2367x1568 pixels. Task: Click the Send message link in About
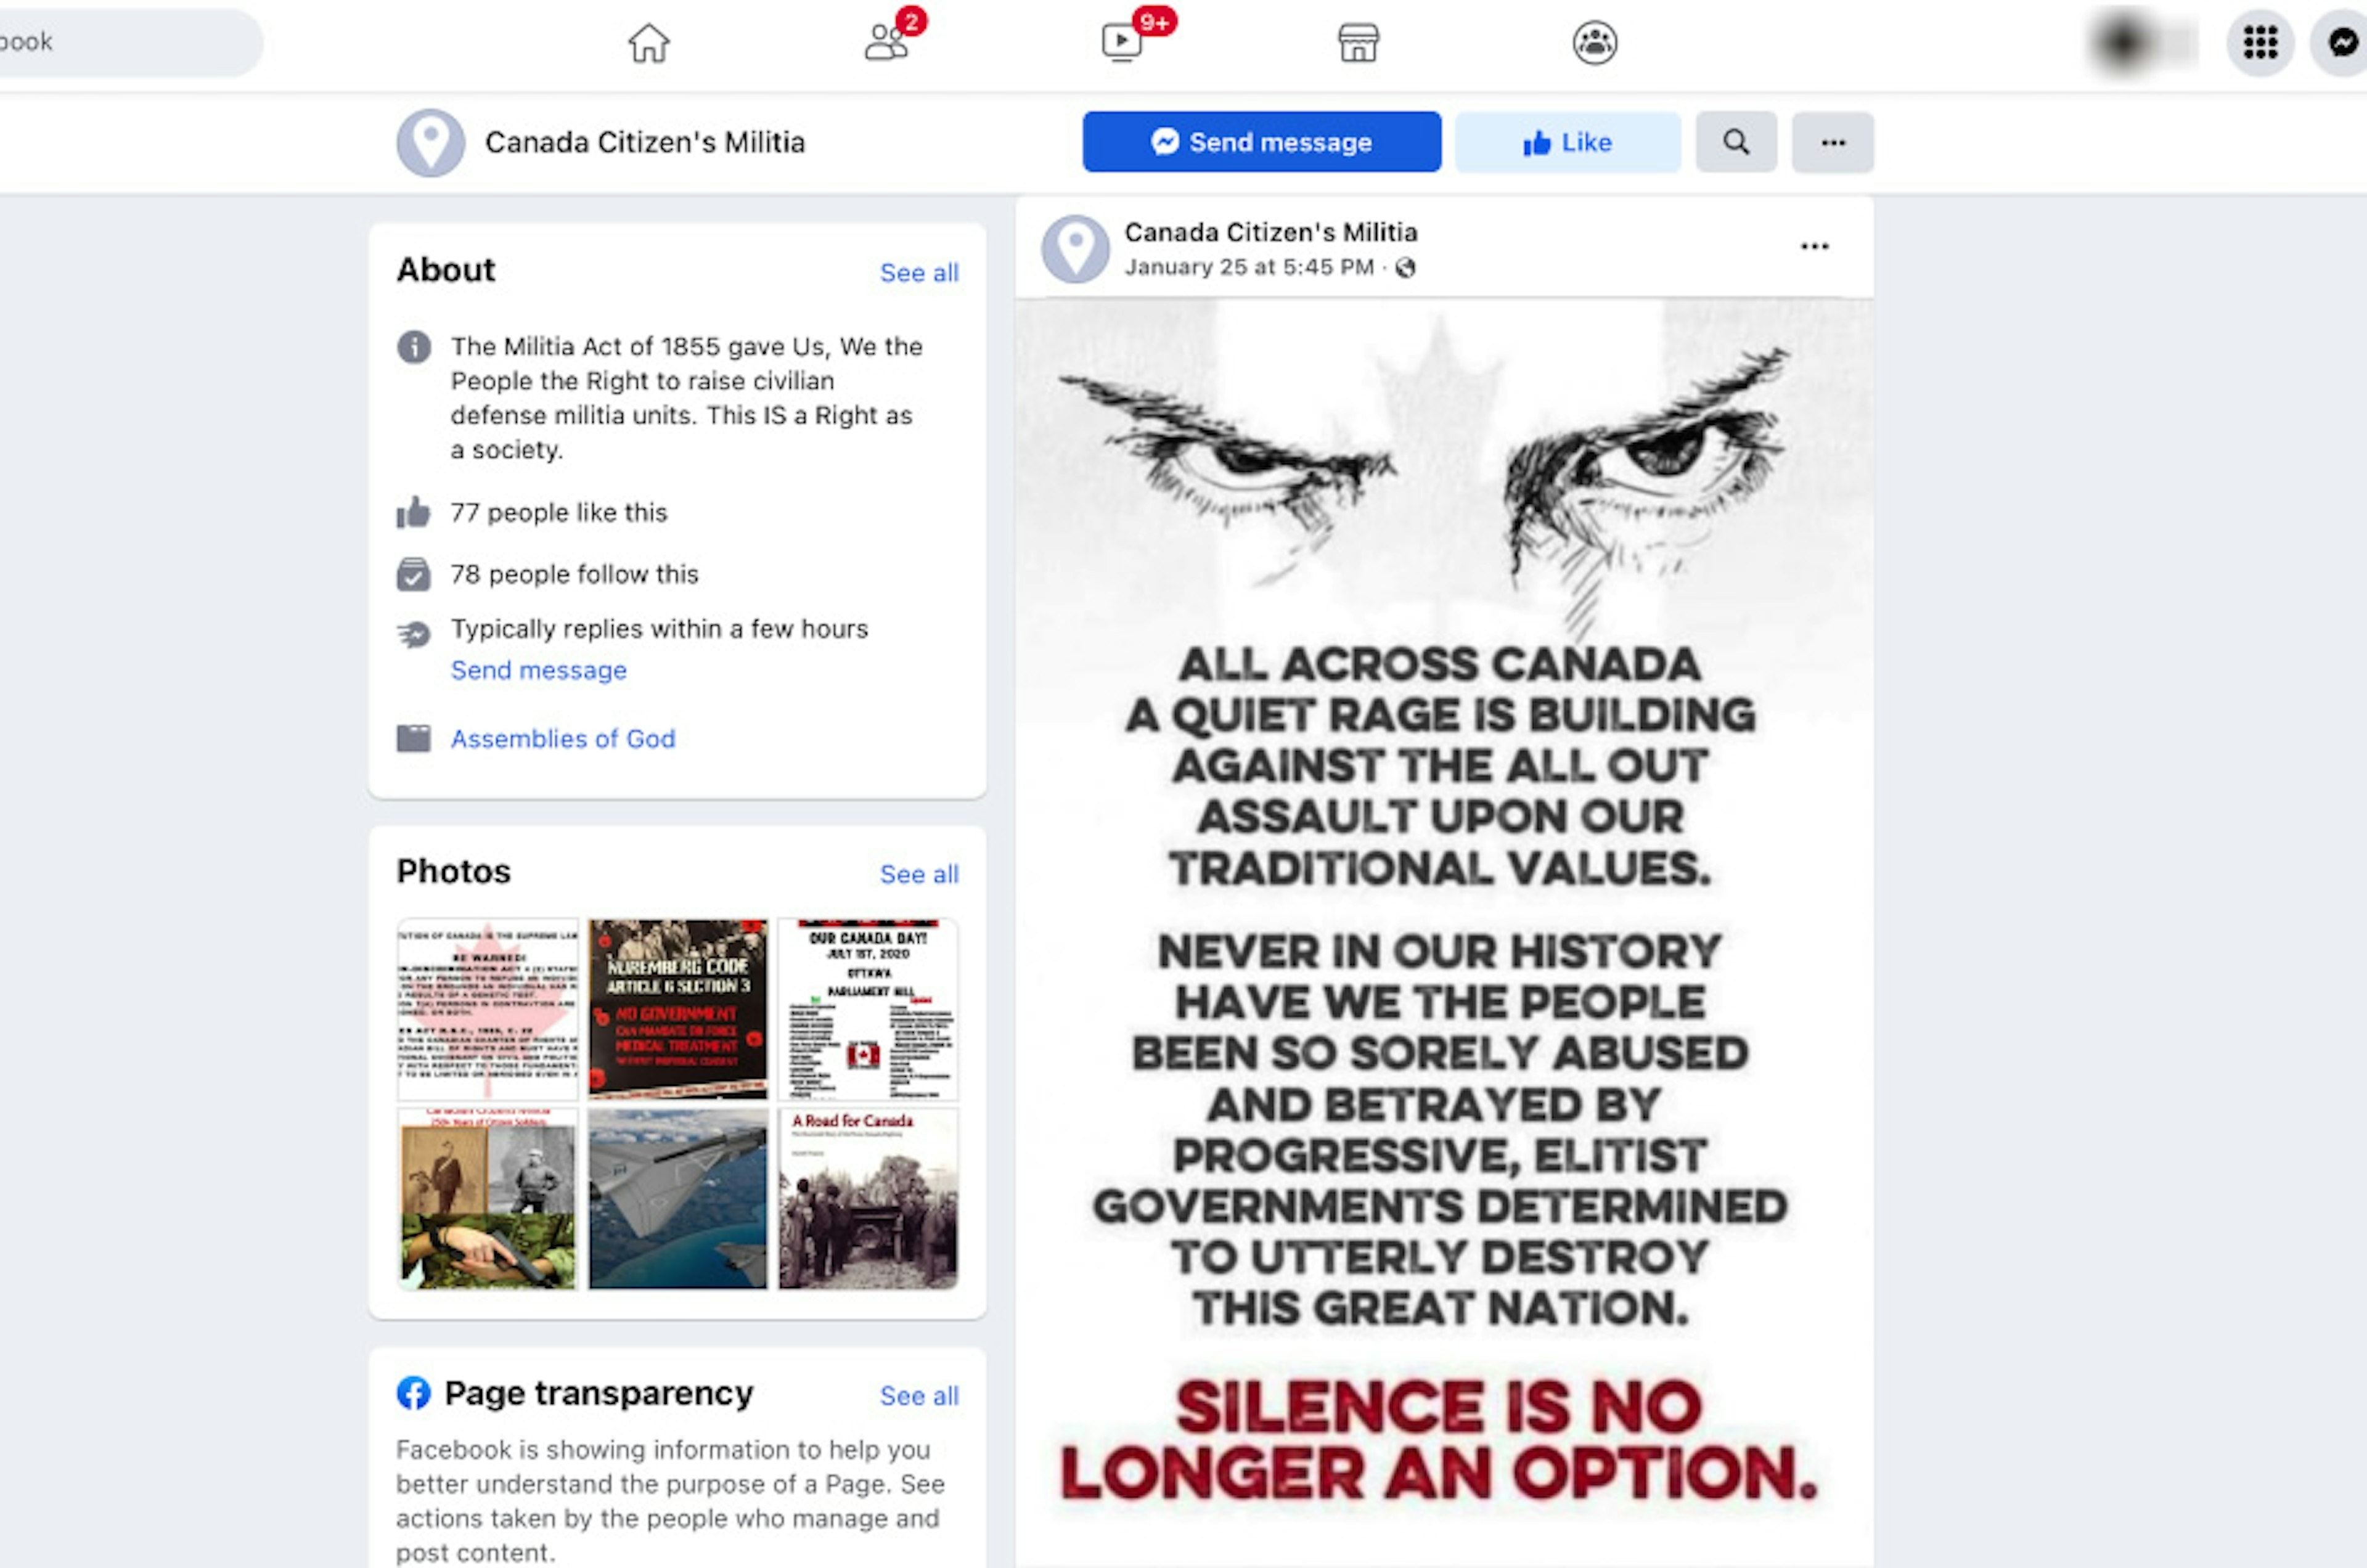coord(538,670)
